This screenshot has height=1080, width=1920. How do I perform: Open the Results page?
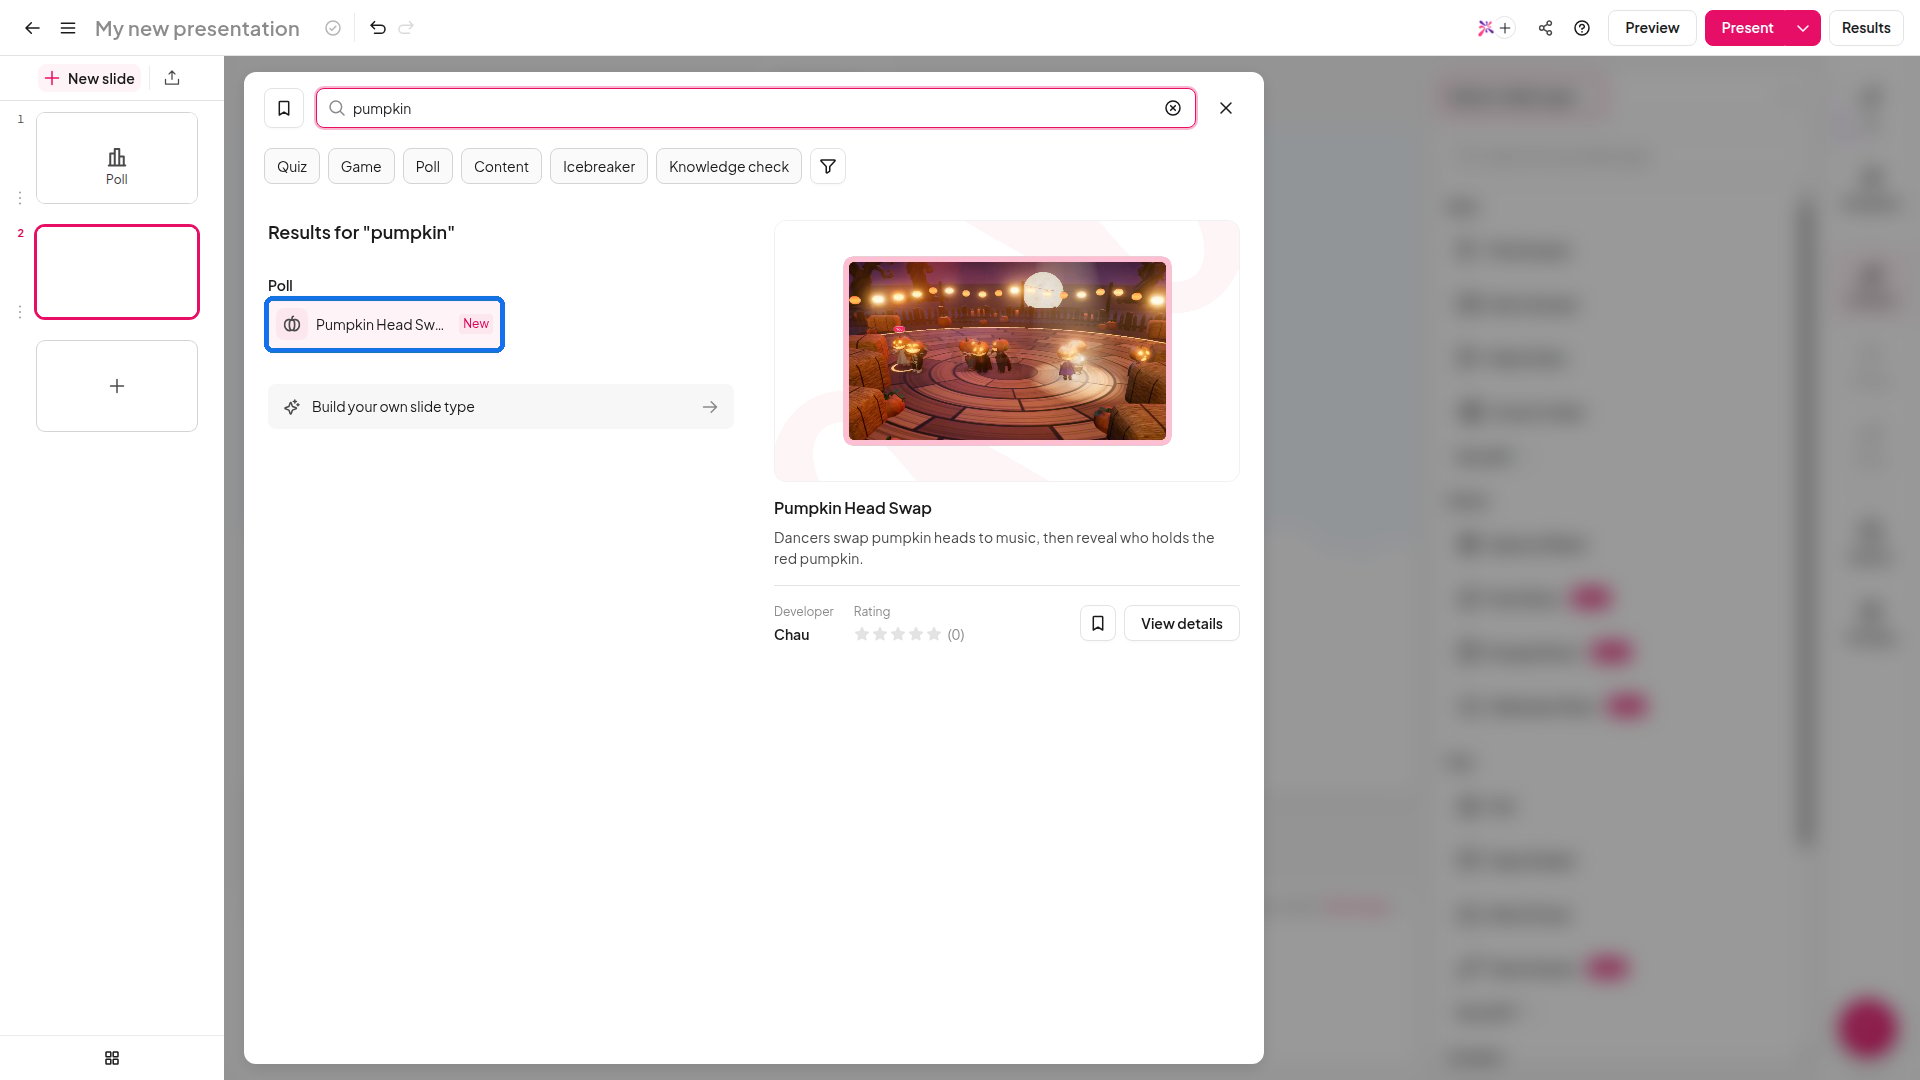[1866, 28]
